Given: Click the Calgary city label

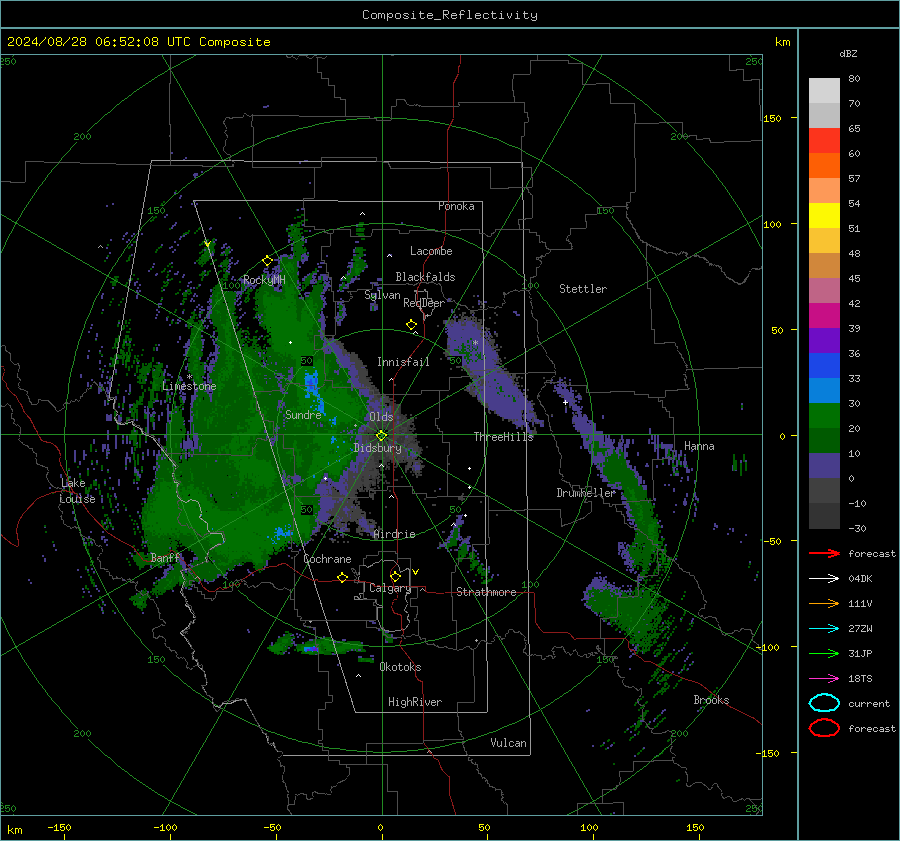Looking at the screenshot, I should (390, 588).
